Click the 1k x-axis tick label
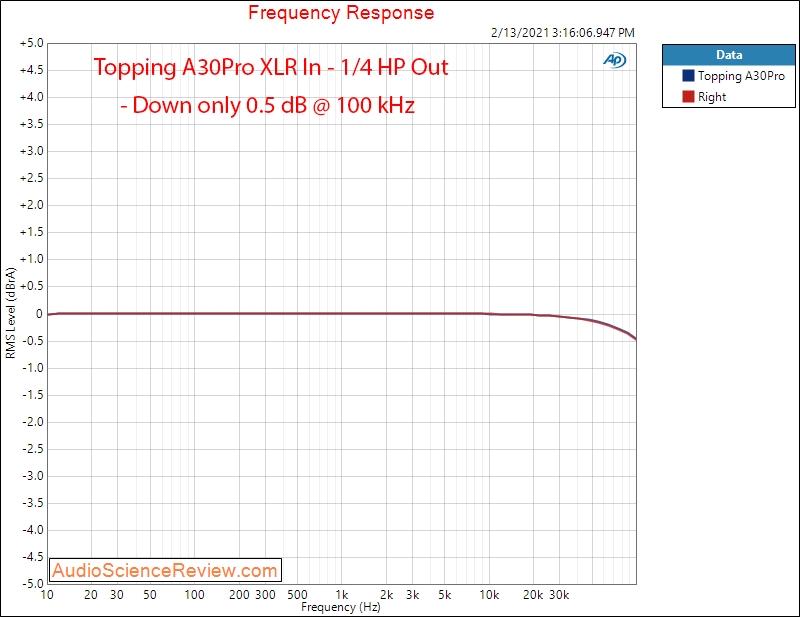 342,595
